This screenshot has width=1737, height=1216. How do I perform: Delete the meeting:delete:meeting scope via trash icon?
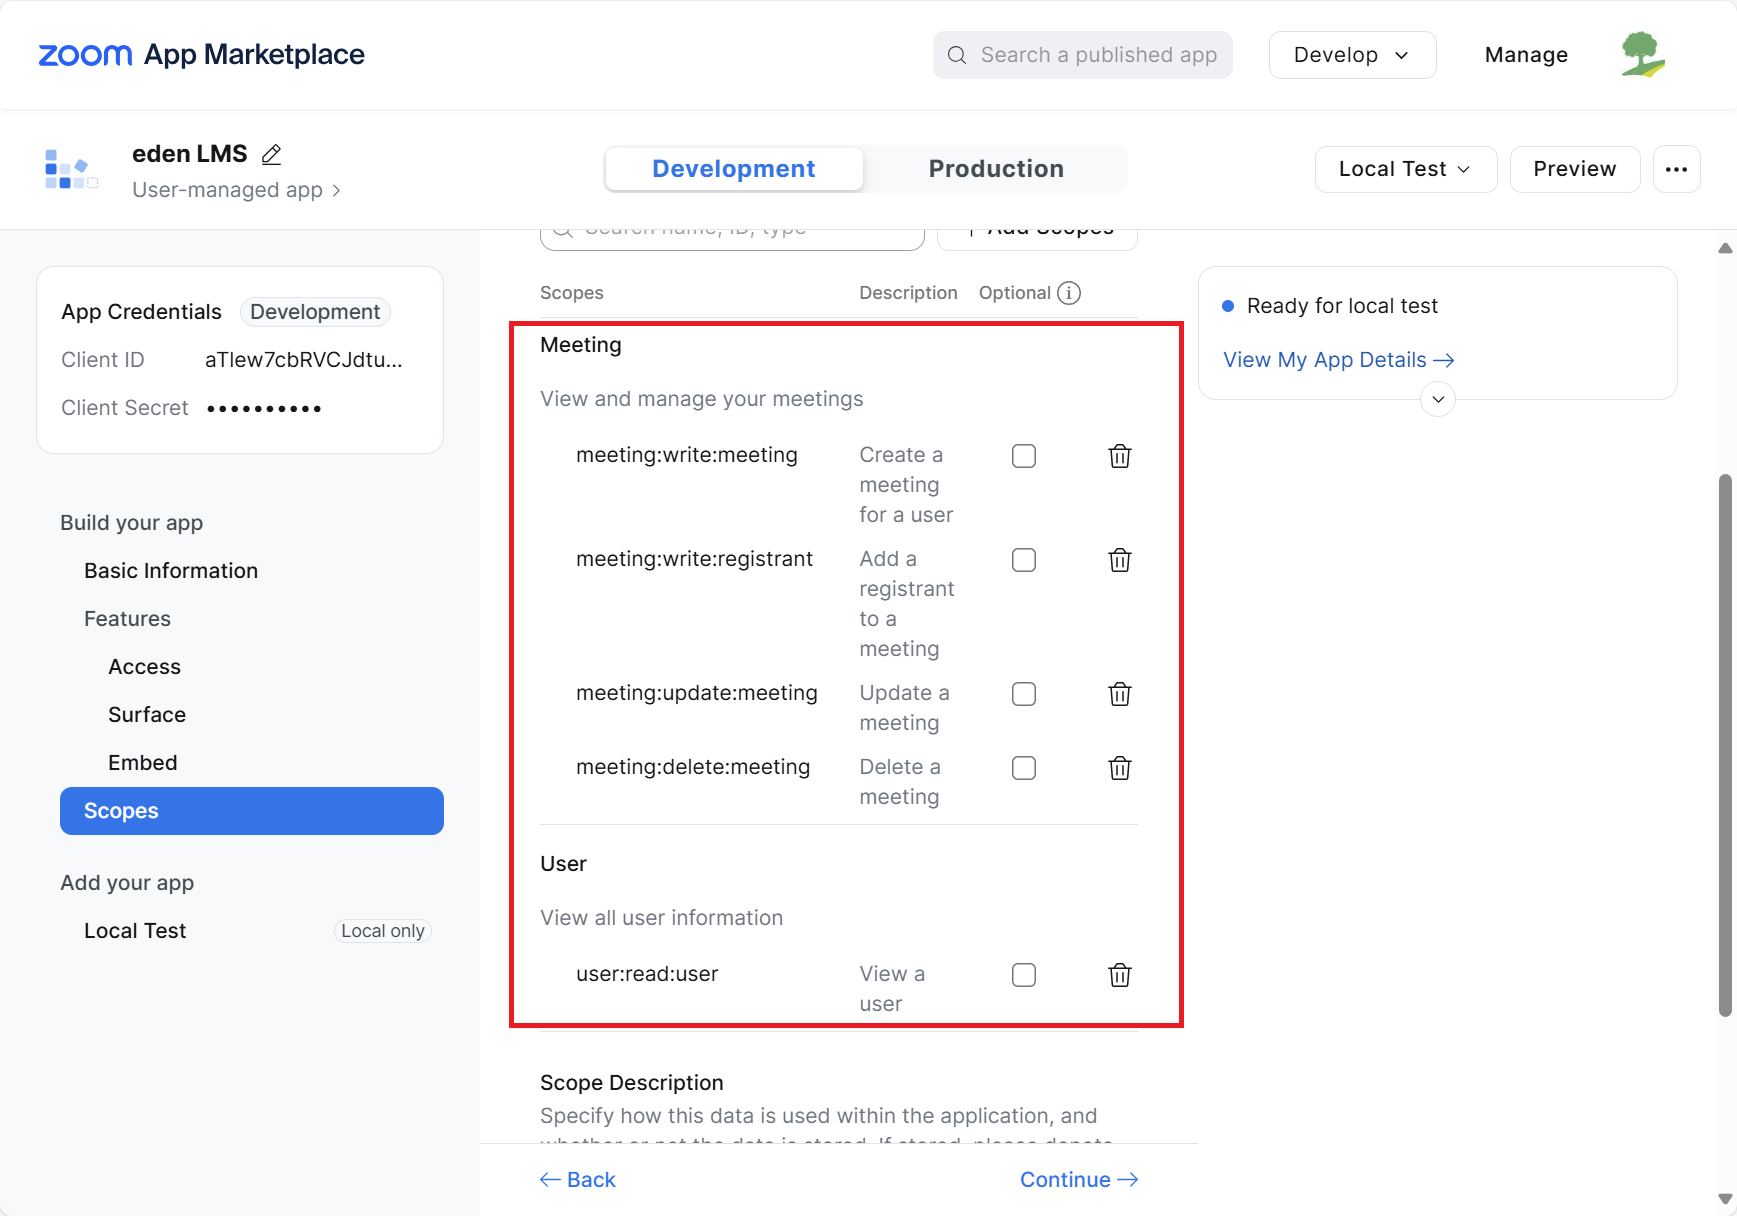(x=1120, y=768)
